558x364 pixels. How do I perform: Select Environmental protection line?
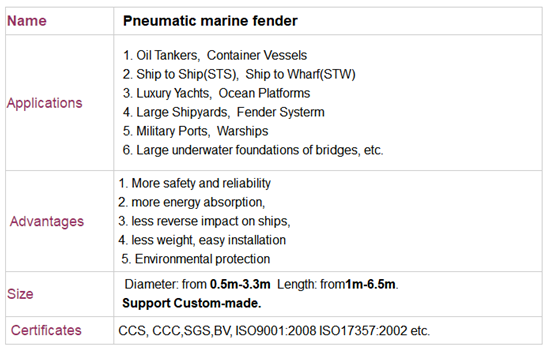pos(195,259)
